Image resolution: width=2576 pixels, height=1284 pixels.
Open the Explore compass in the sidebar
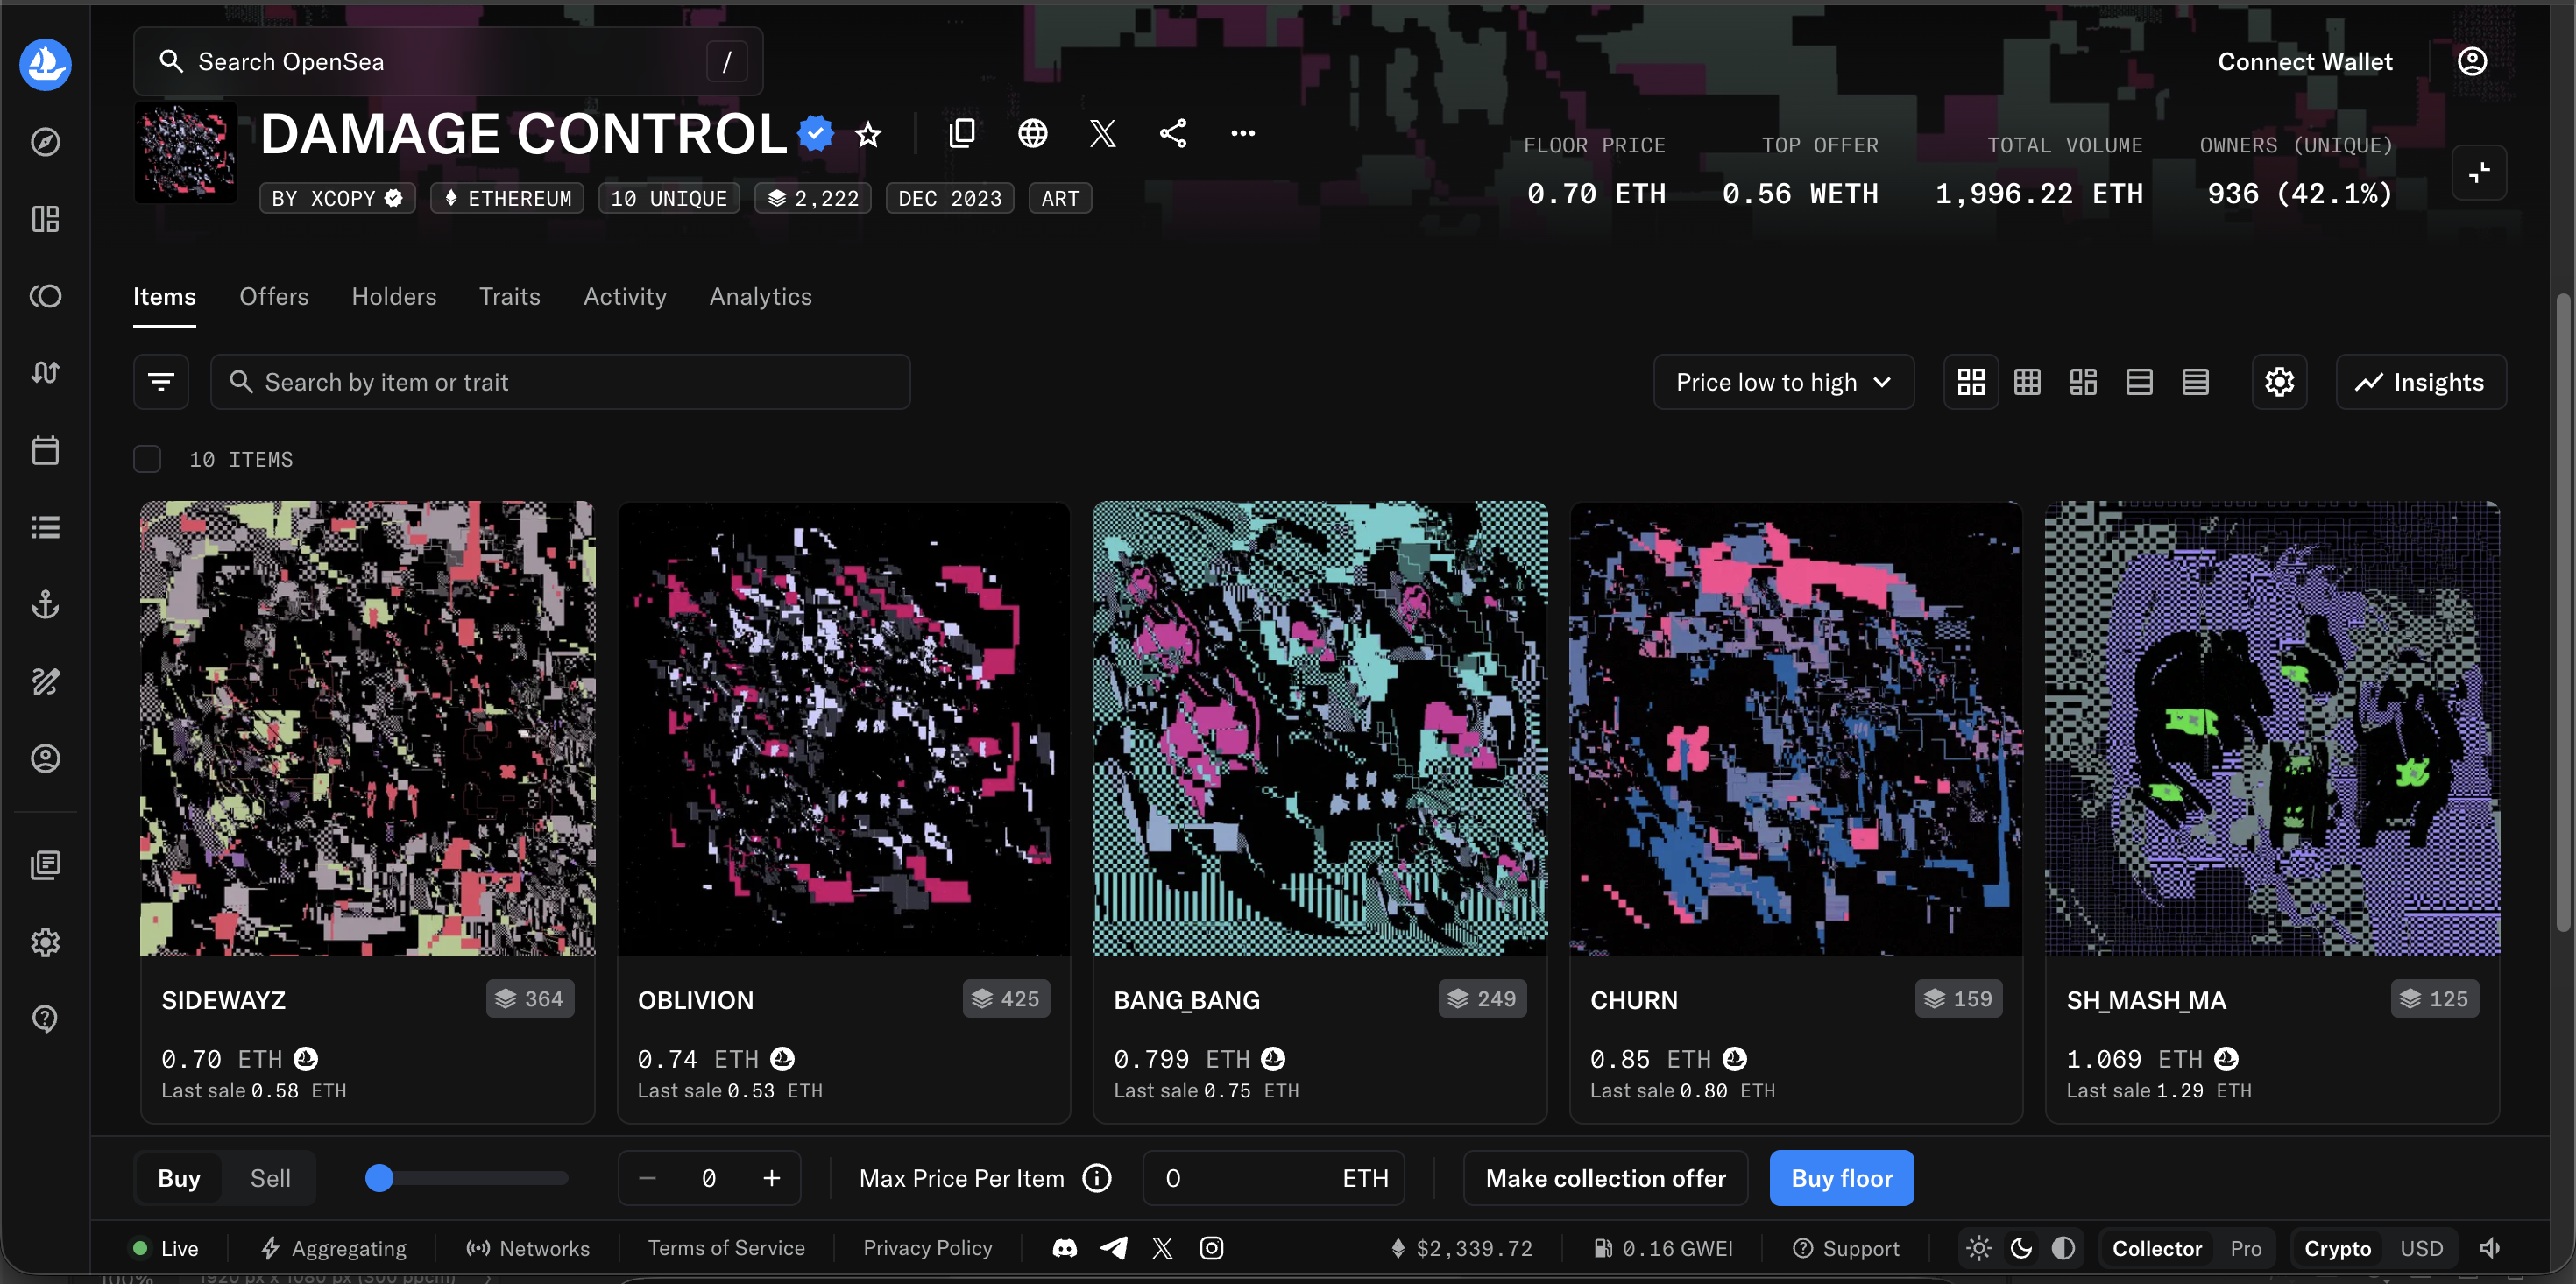(x=45, y=141)
